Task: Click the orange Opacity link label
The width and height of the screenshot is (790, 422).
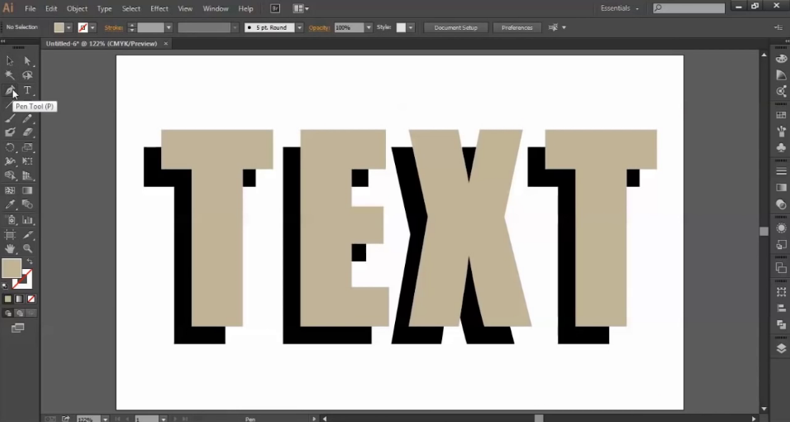Action: [319, 28]
